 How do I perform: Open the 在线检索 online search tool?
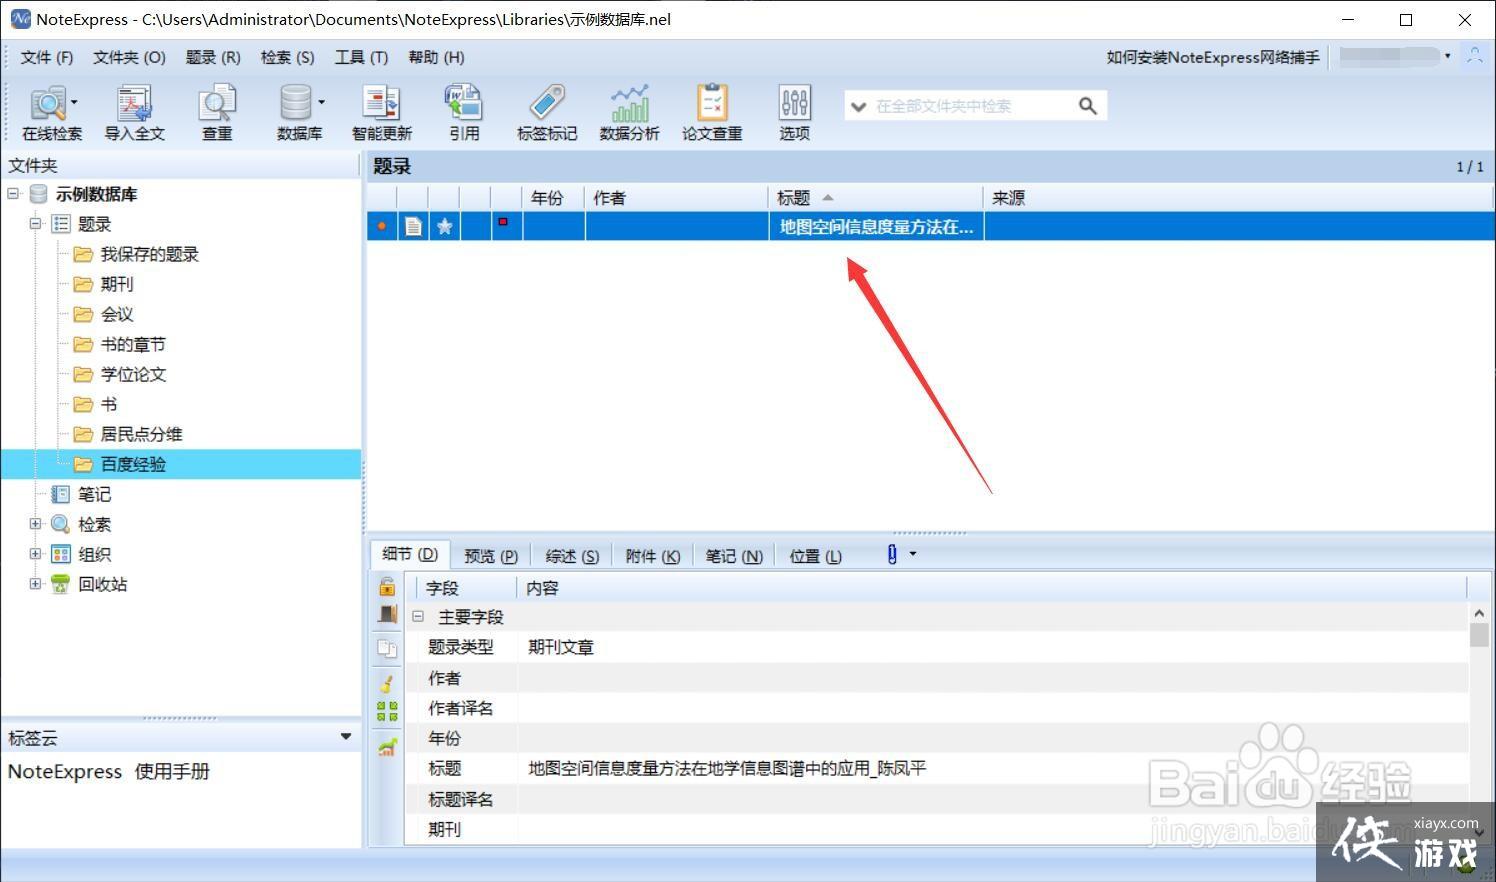pyautogui.click(x=50, y=112)
